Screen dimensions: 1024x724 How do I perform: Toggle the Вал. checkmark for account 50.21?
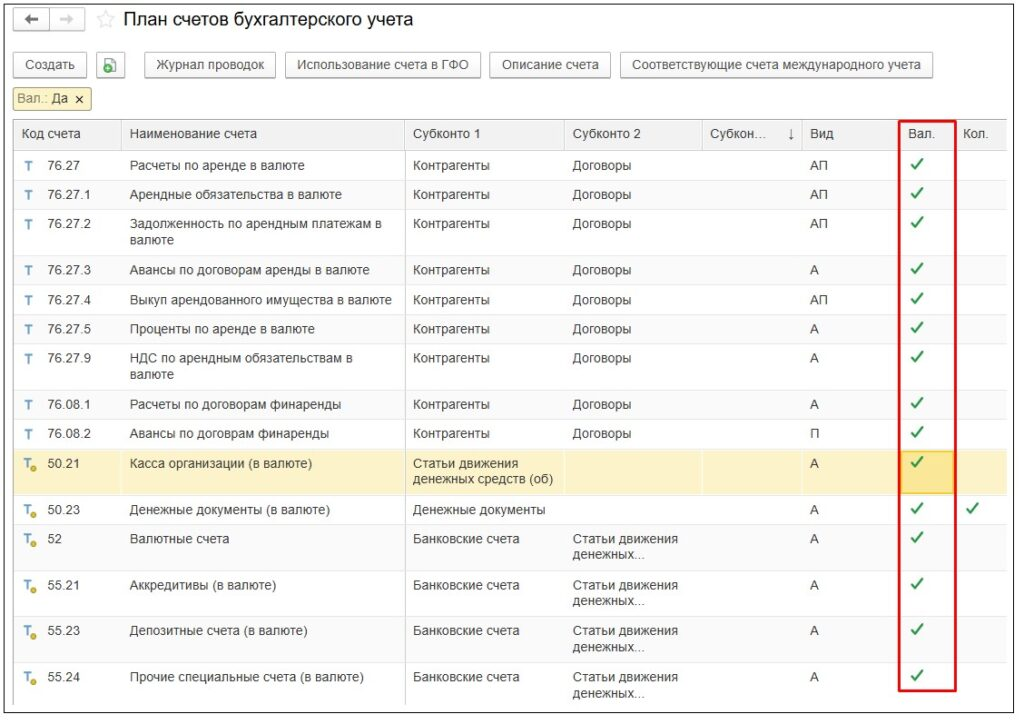[x=917, y=463]
